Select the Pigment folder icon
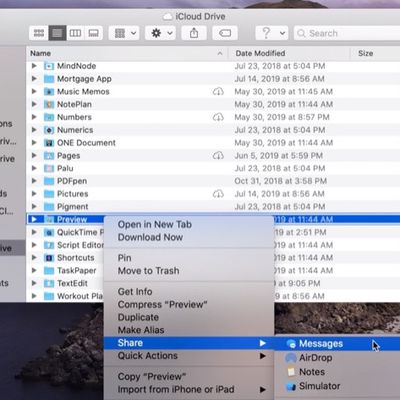Image resolution: width=400 pixels, height=400 pixels. coord(49,207)
